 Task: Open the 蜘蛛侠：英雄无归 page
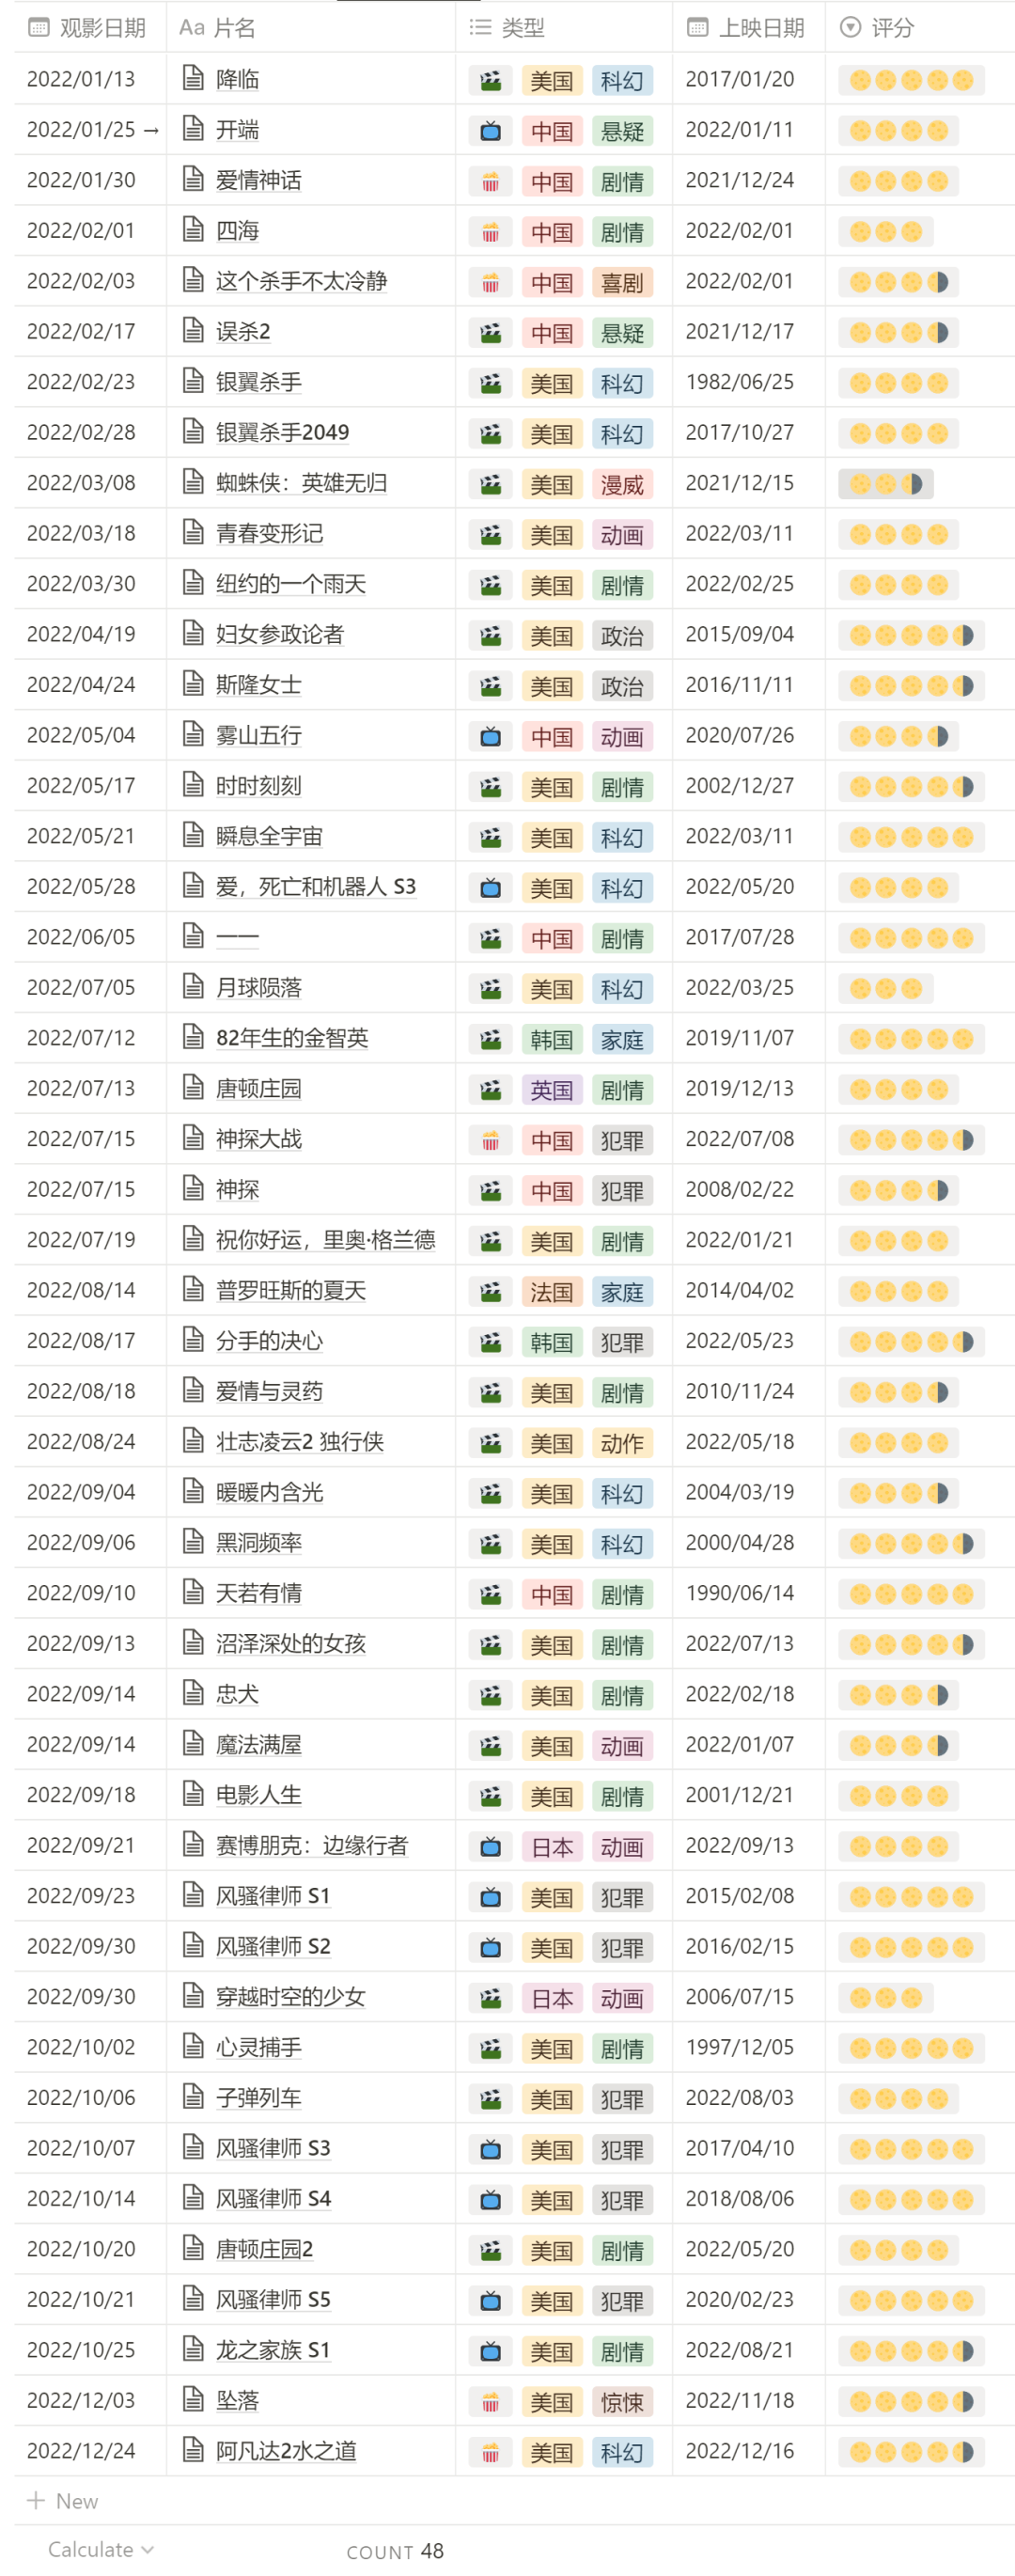tap(301, 483)
